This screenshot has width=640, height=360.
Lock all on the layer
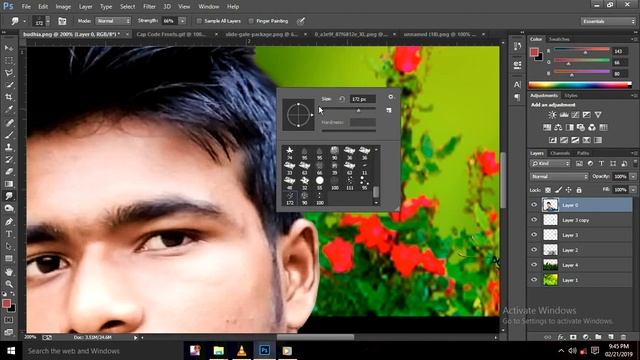pos(579,190)
